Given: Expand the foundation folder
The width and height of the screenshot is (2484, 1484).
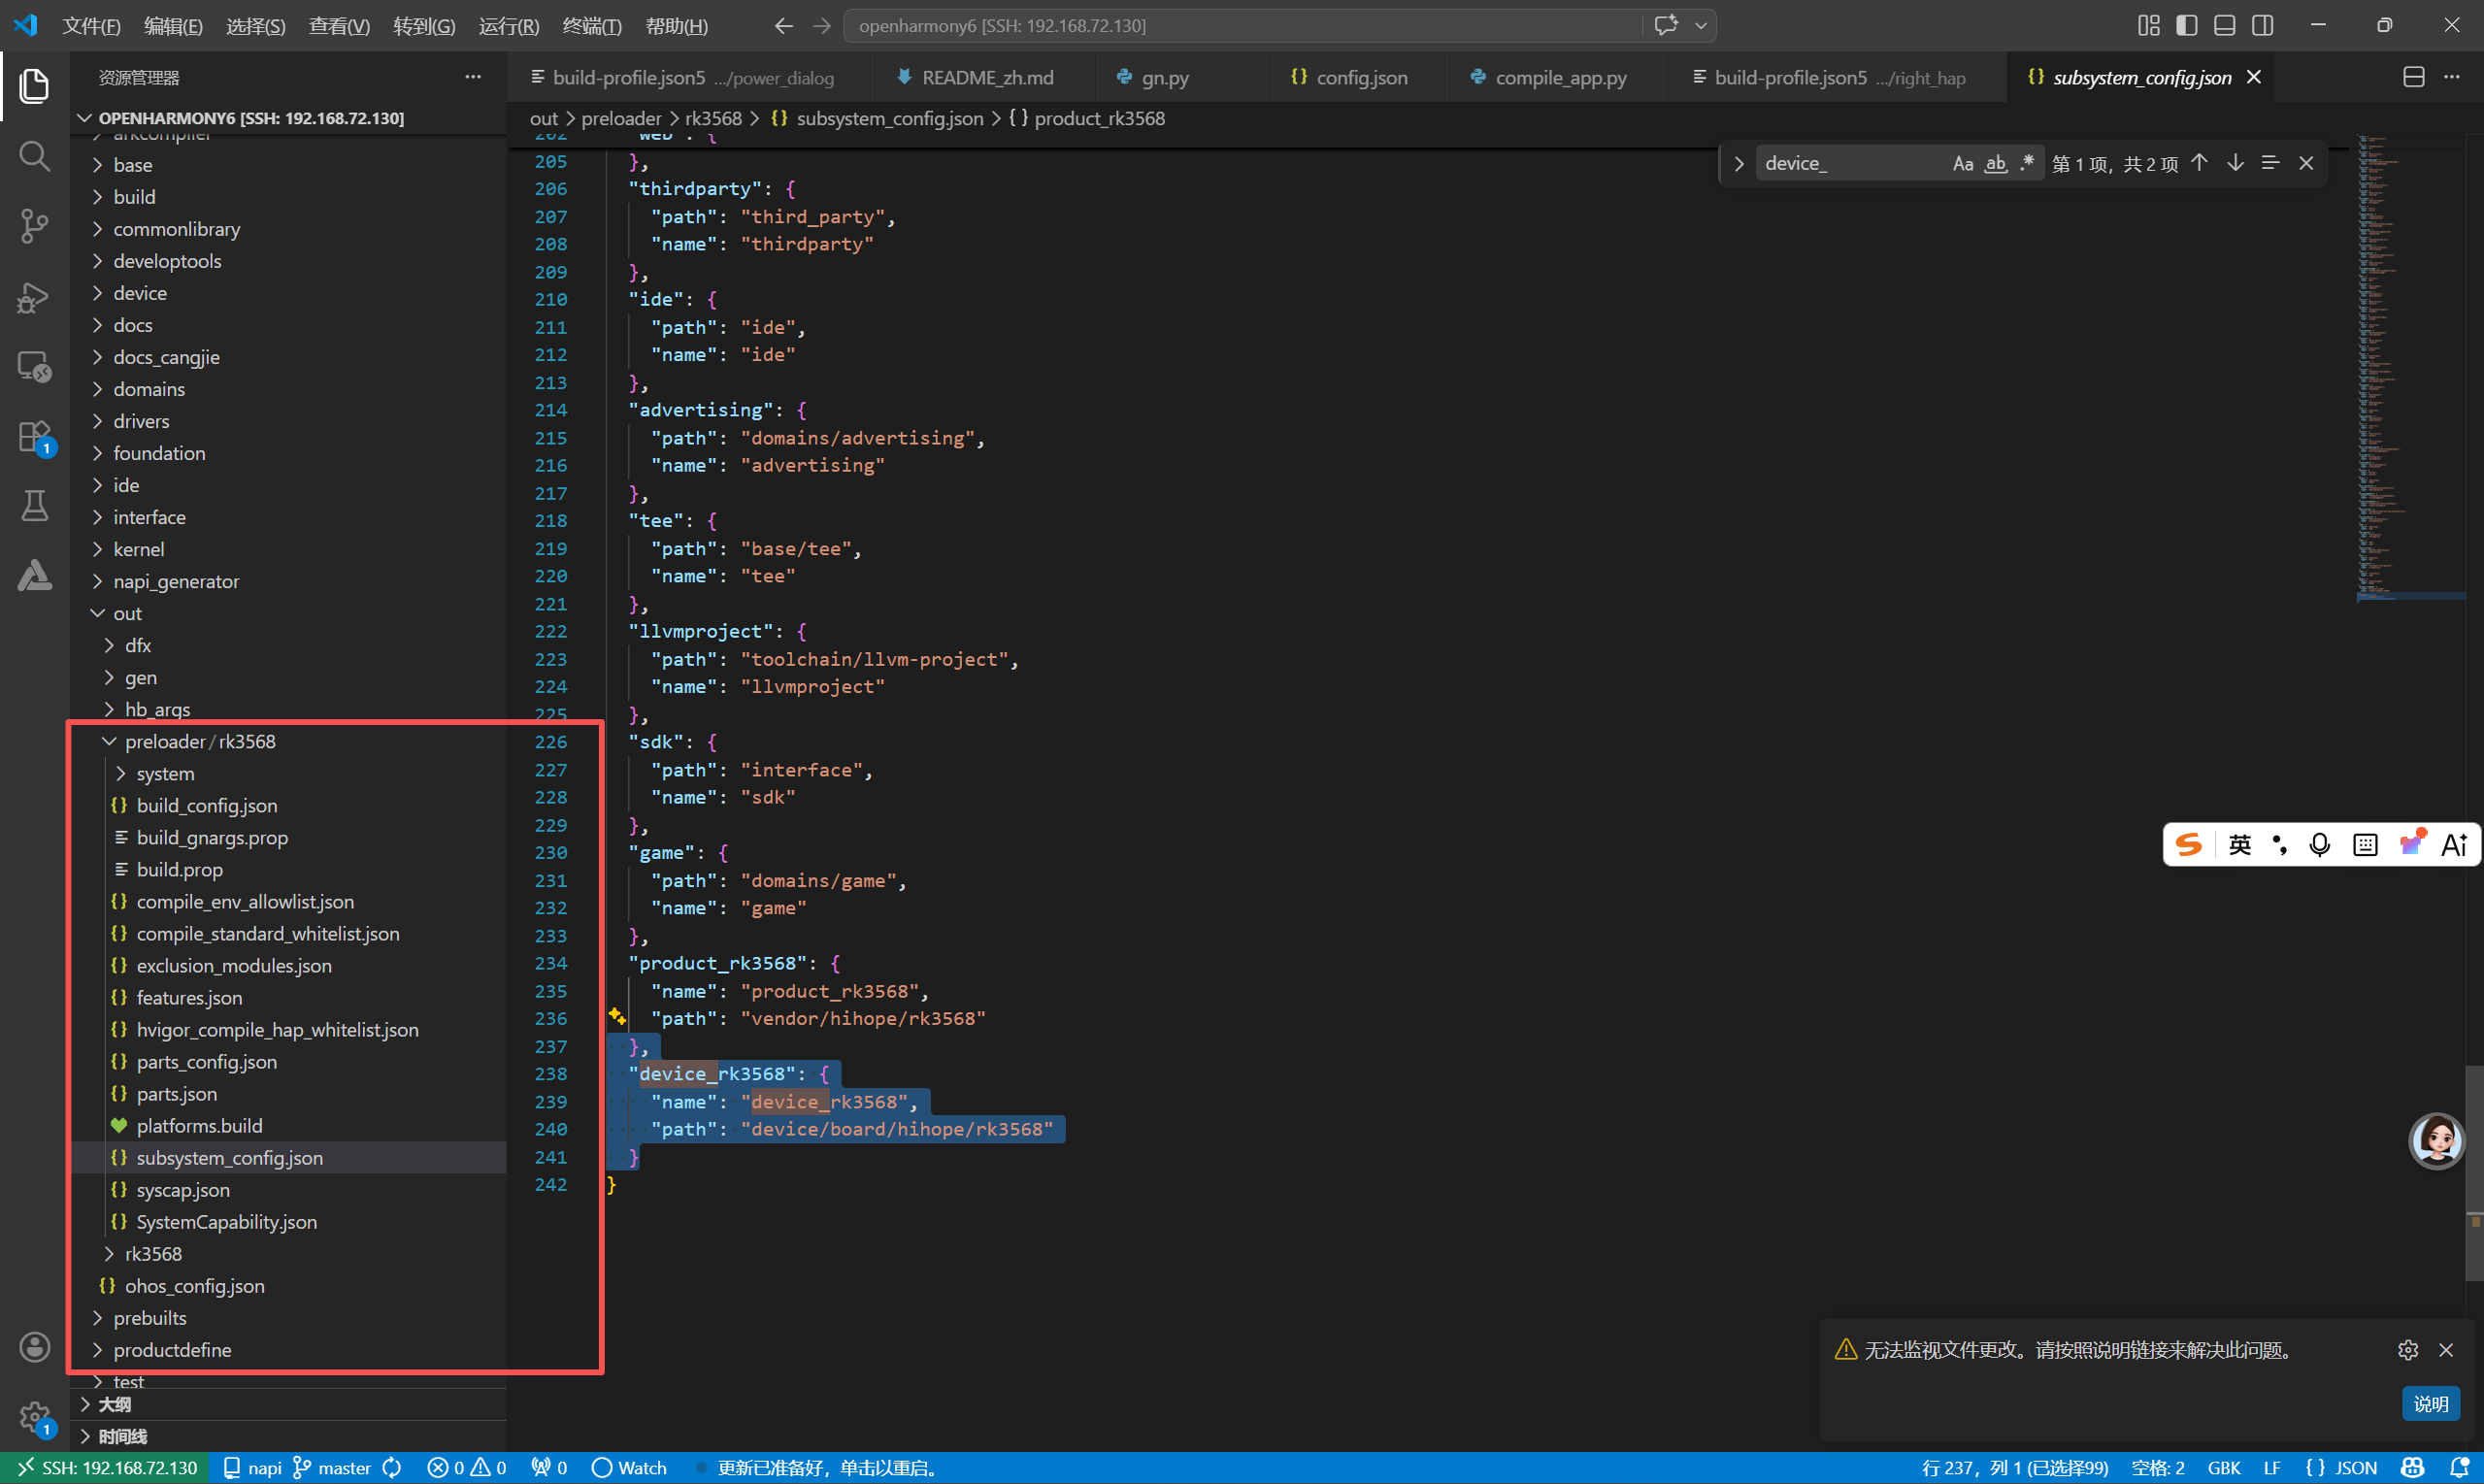Looking at the screenshot, I should tap(159, 453).
